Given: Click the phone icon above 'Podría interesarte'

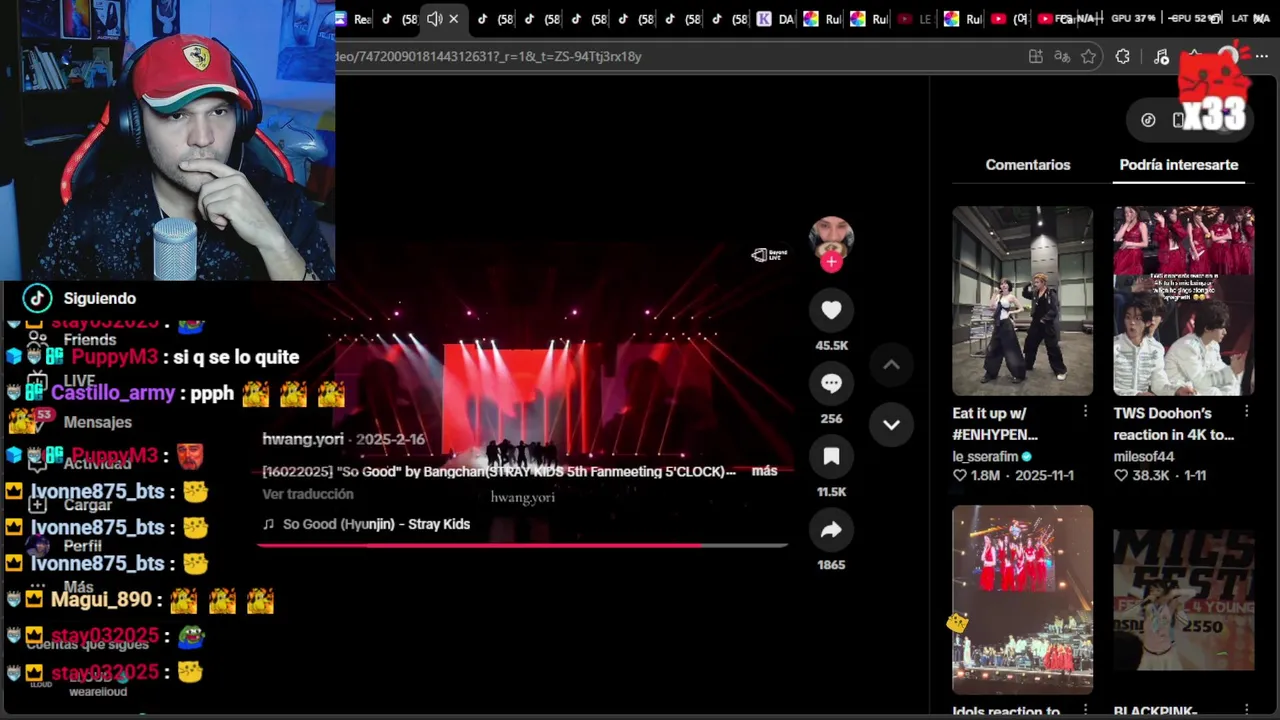Looking at the screenshot, I should click(x=1178, y=120).
